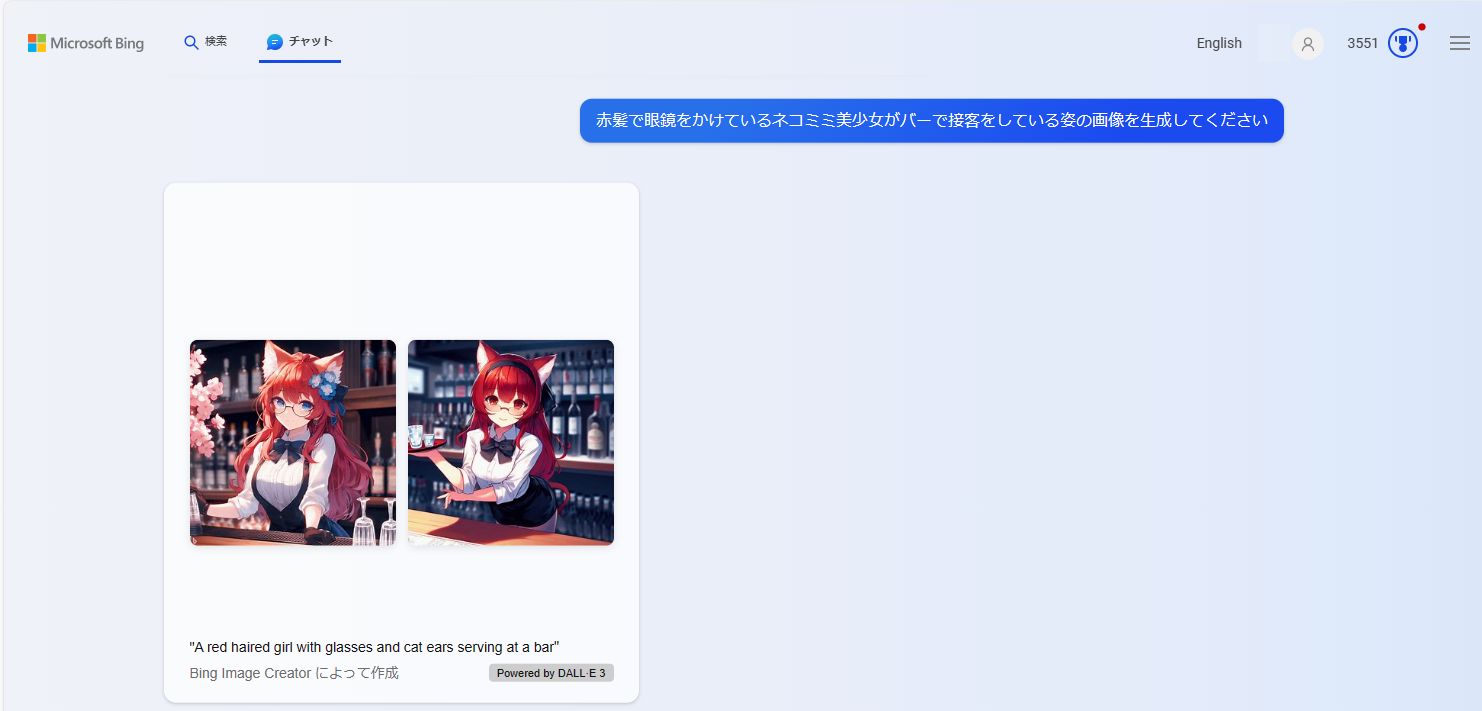This screenshot has height=711, width=1482.
Task: Click the Microsoft Bing logo
Action: click(85, 43)
